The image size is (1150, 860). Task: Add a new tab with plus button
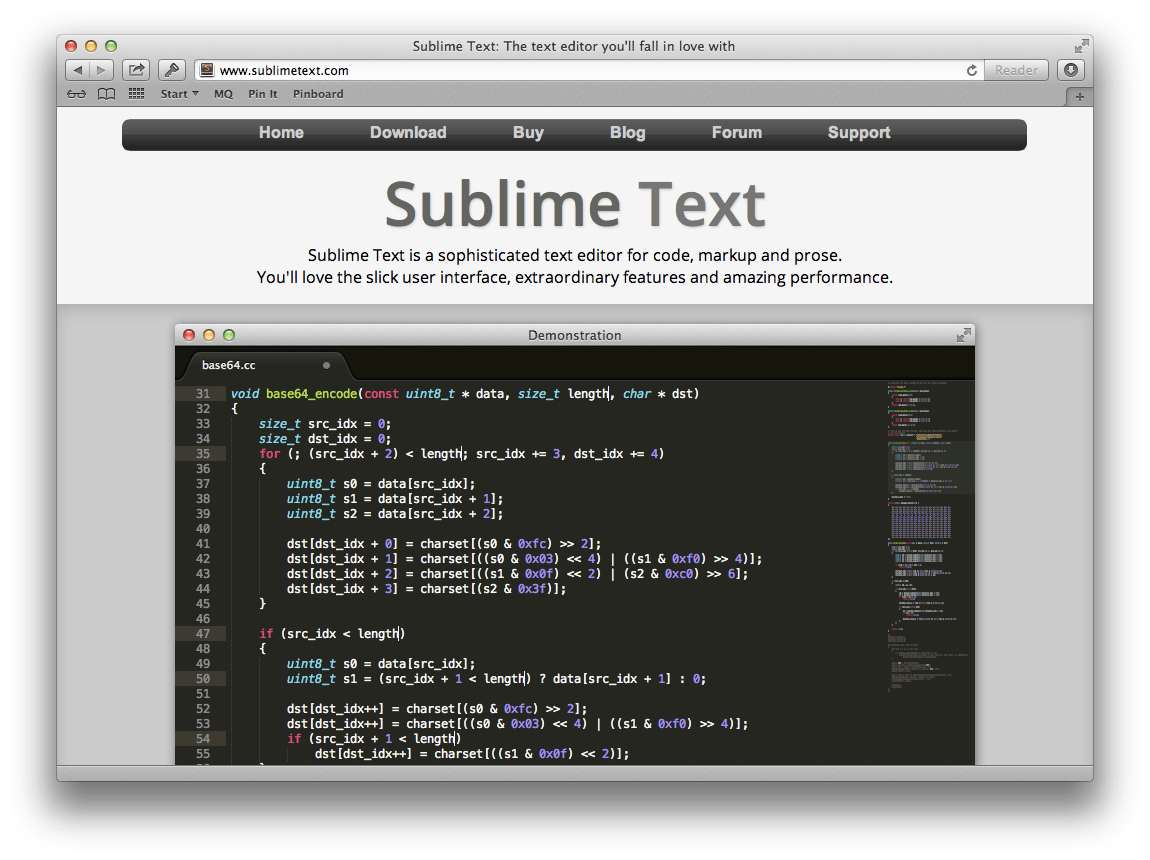point(1080,97)
